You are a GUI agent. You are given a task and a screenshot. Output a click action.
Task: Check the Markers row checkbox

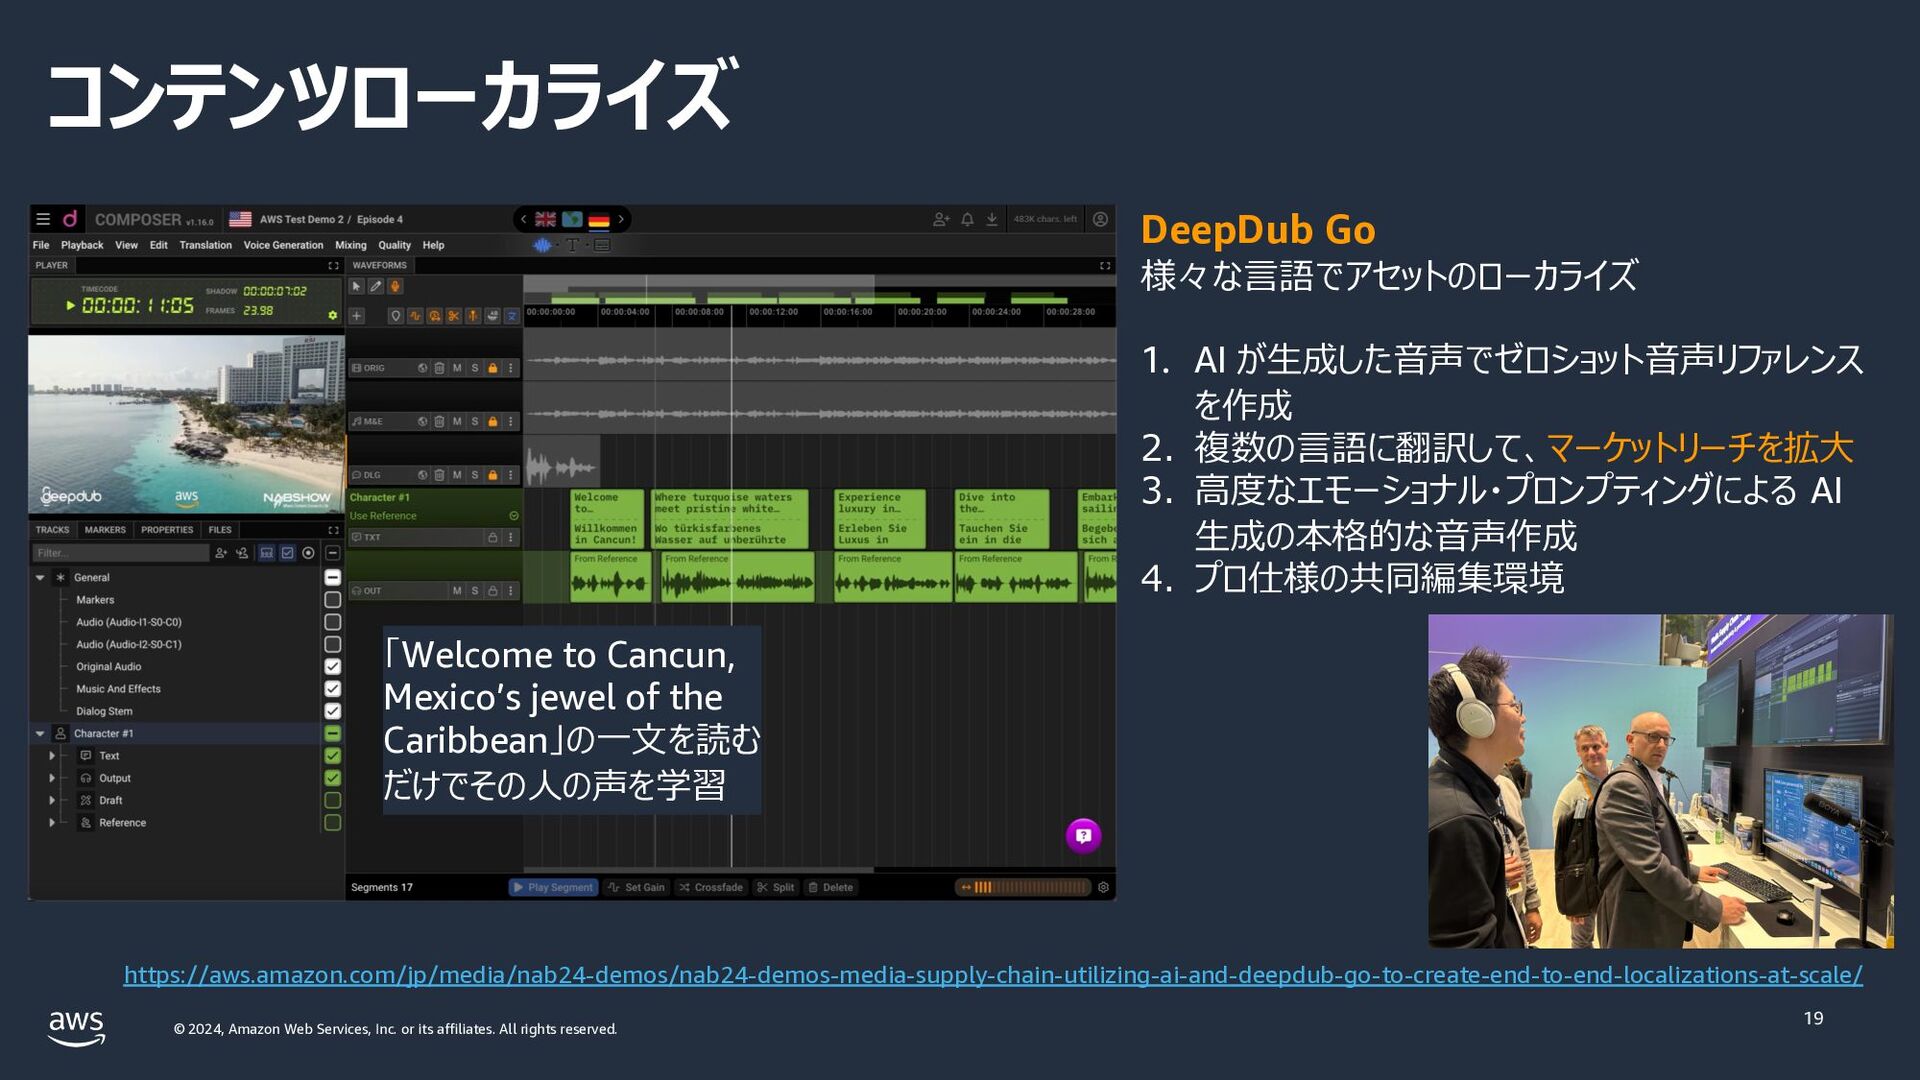(333, 600)
